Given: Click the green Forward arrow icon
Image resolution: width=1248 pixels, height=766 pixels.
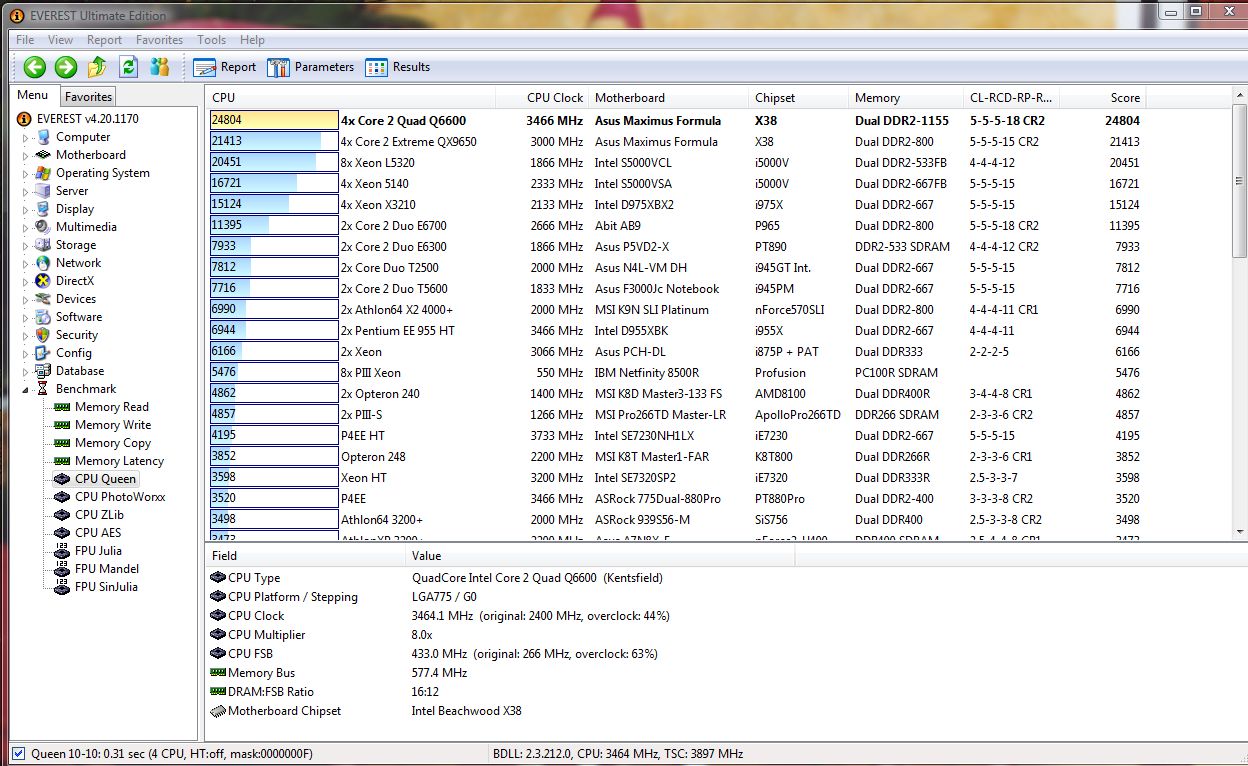Looking at the screenshot, I should click(x=66, y=67).
